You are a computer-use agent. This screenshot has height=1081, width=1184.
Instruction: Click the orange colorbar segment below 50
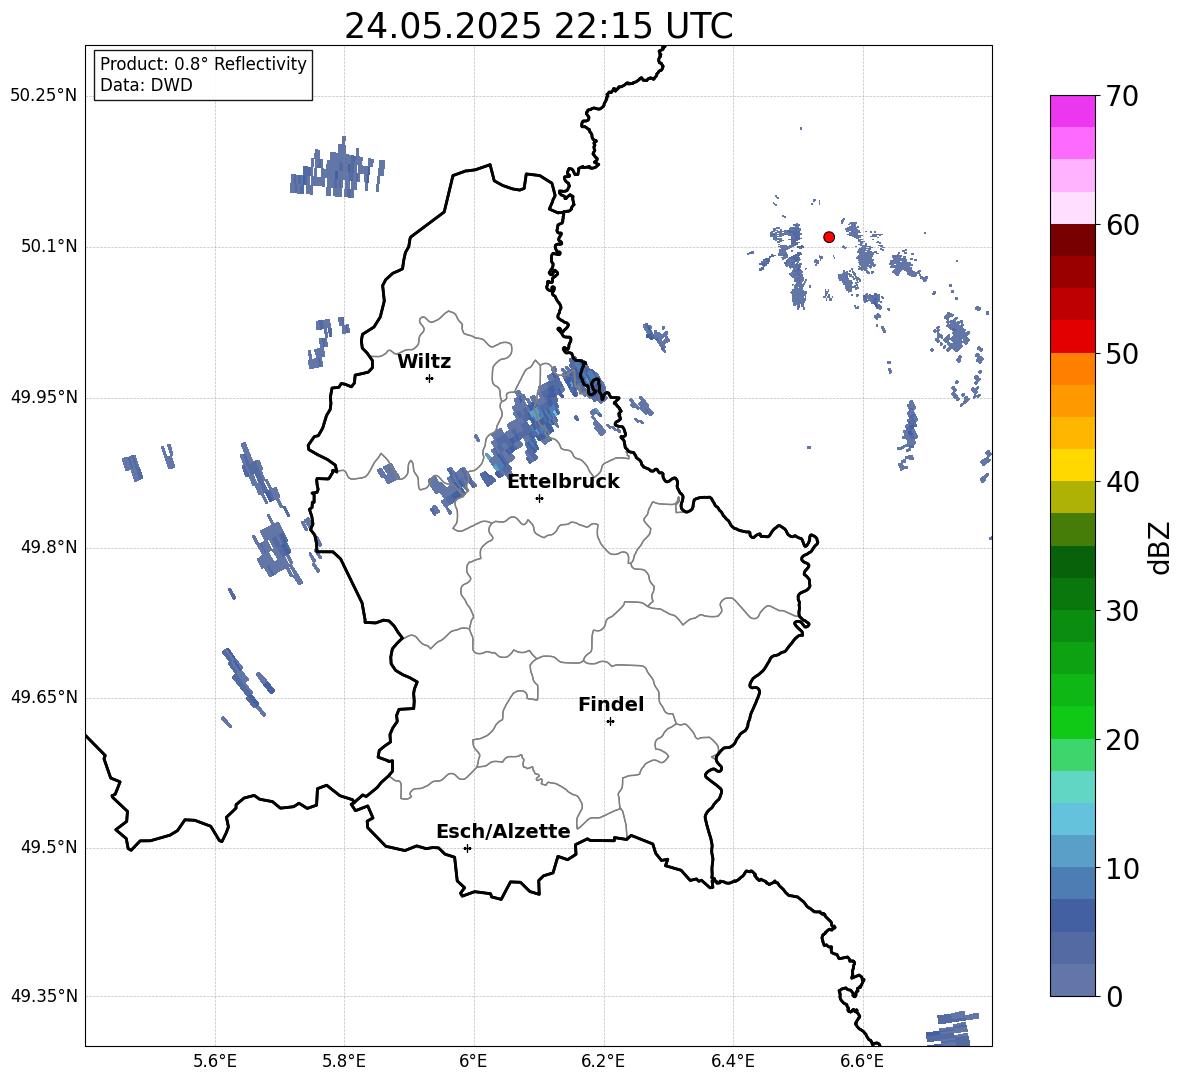click(1072, 369)
